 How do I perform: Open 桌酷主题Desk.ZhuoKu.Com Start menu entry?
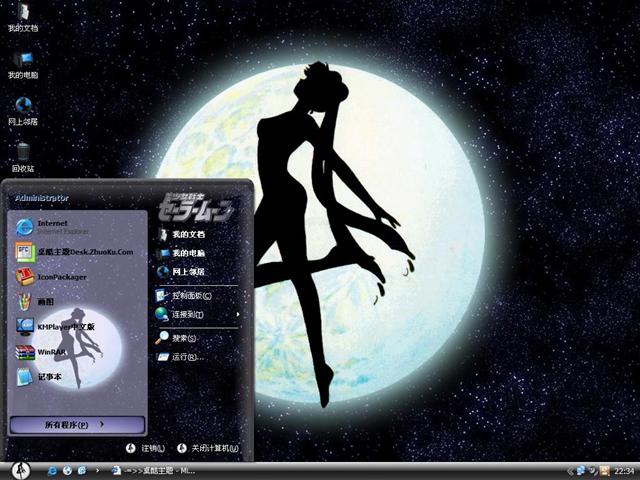coord(77,252)
